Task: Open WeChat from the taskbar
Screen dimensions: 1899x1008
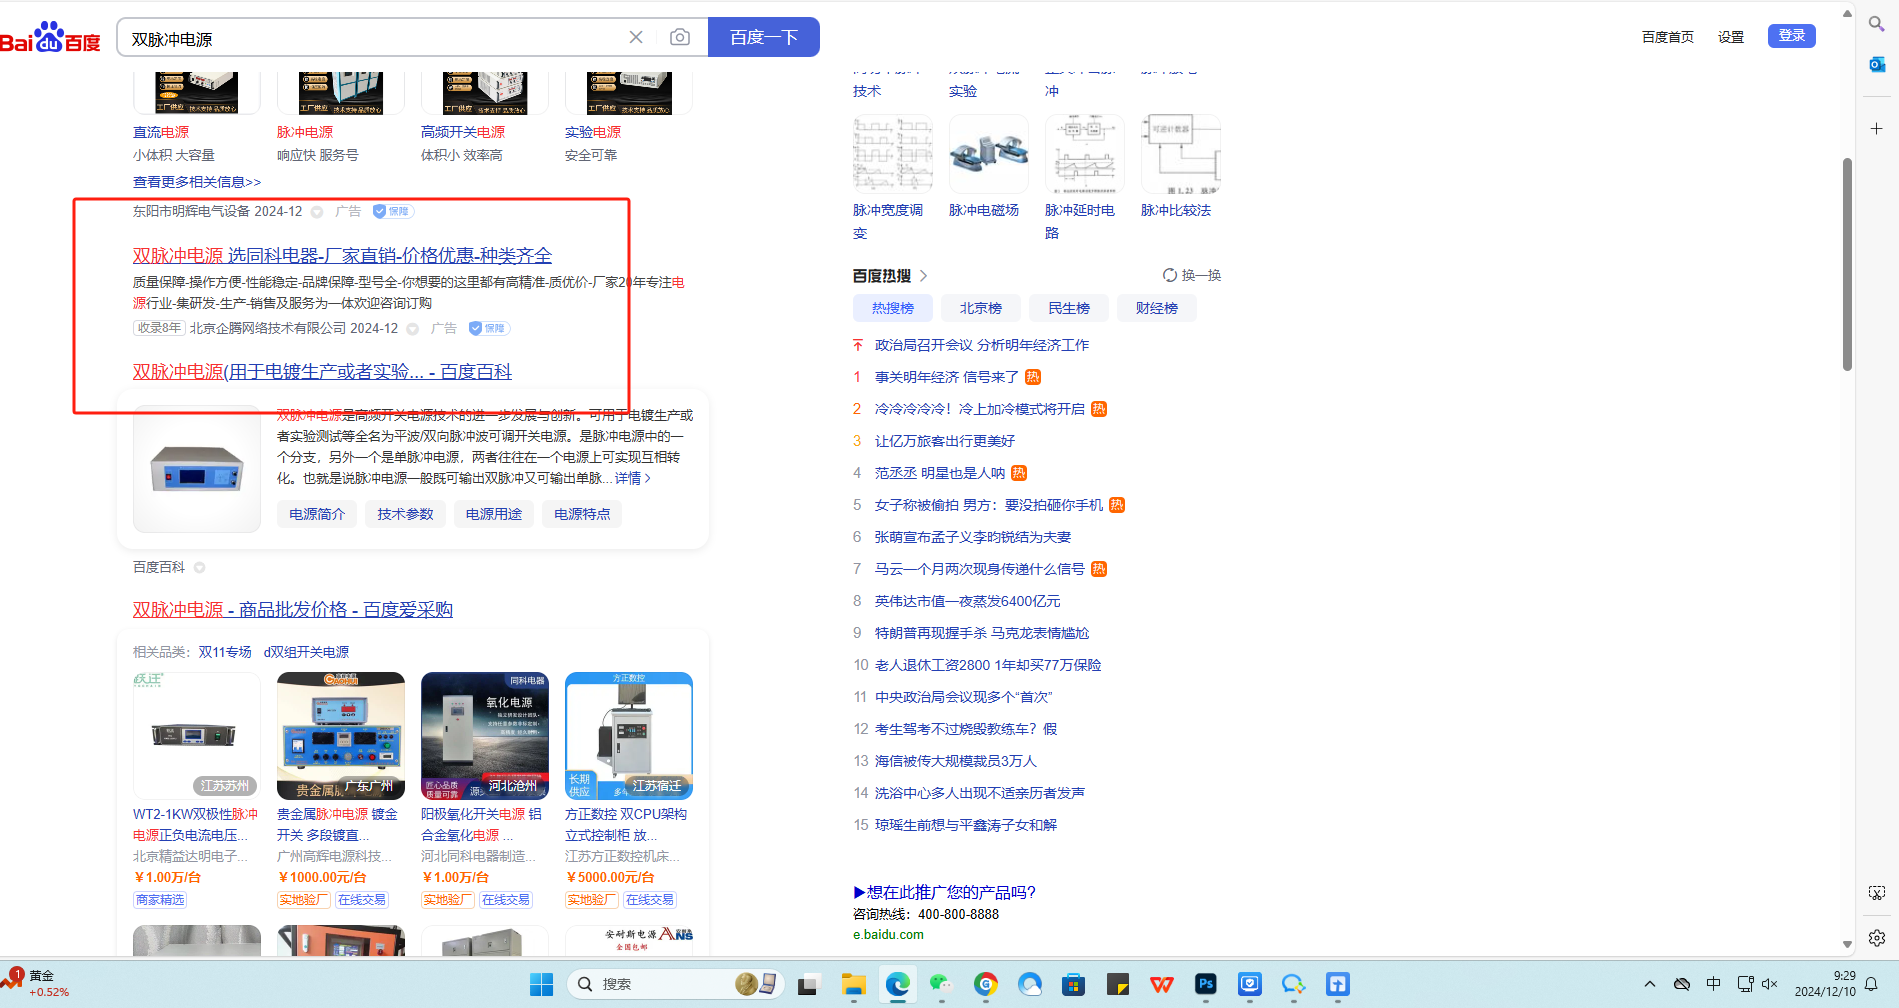Action: 940,984
